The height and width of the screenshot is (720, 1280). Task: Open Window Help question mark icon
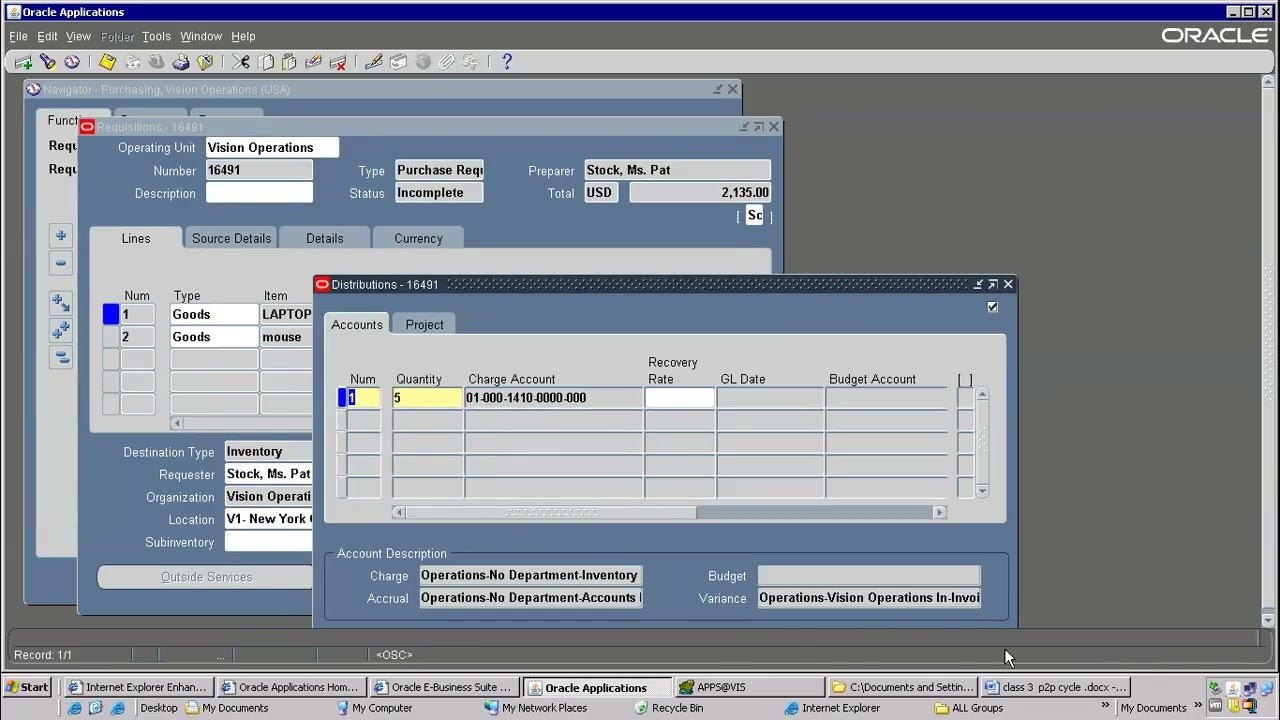click(x=507, y=62)
